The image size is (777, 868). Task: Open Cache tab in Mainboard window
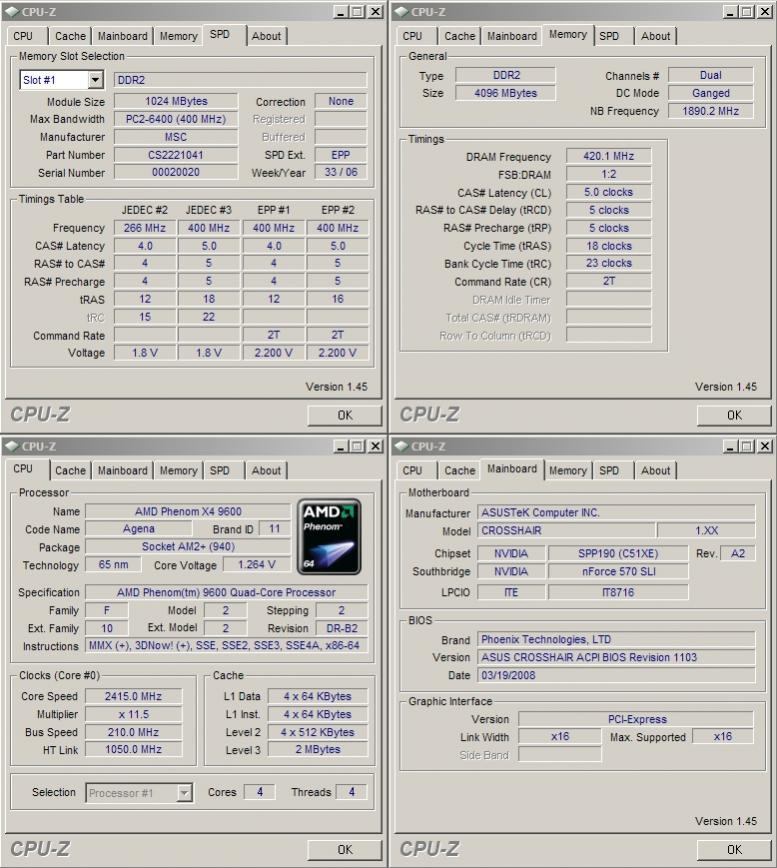coord(460,471)
